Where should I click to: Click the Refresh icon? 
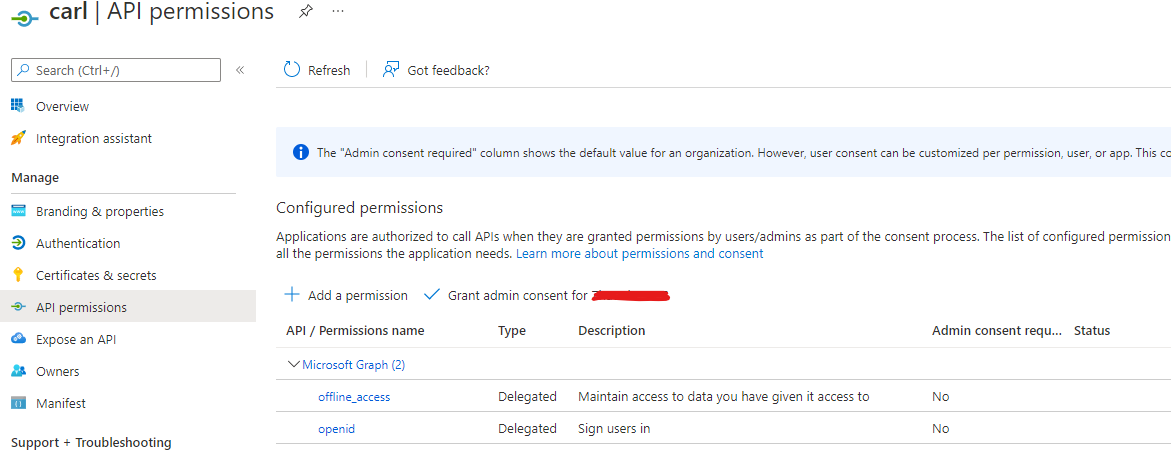(292, 69)
